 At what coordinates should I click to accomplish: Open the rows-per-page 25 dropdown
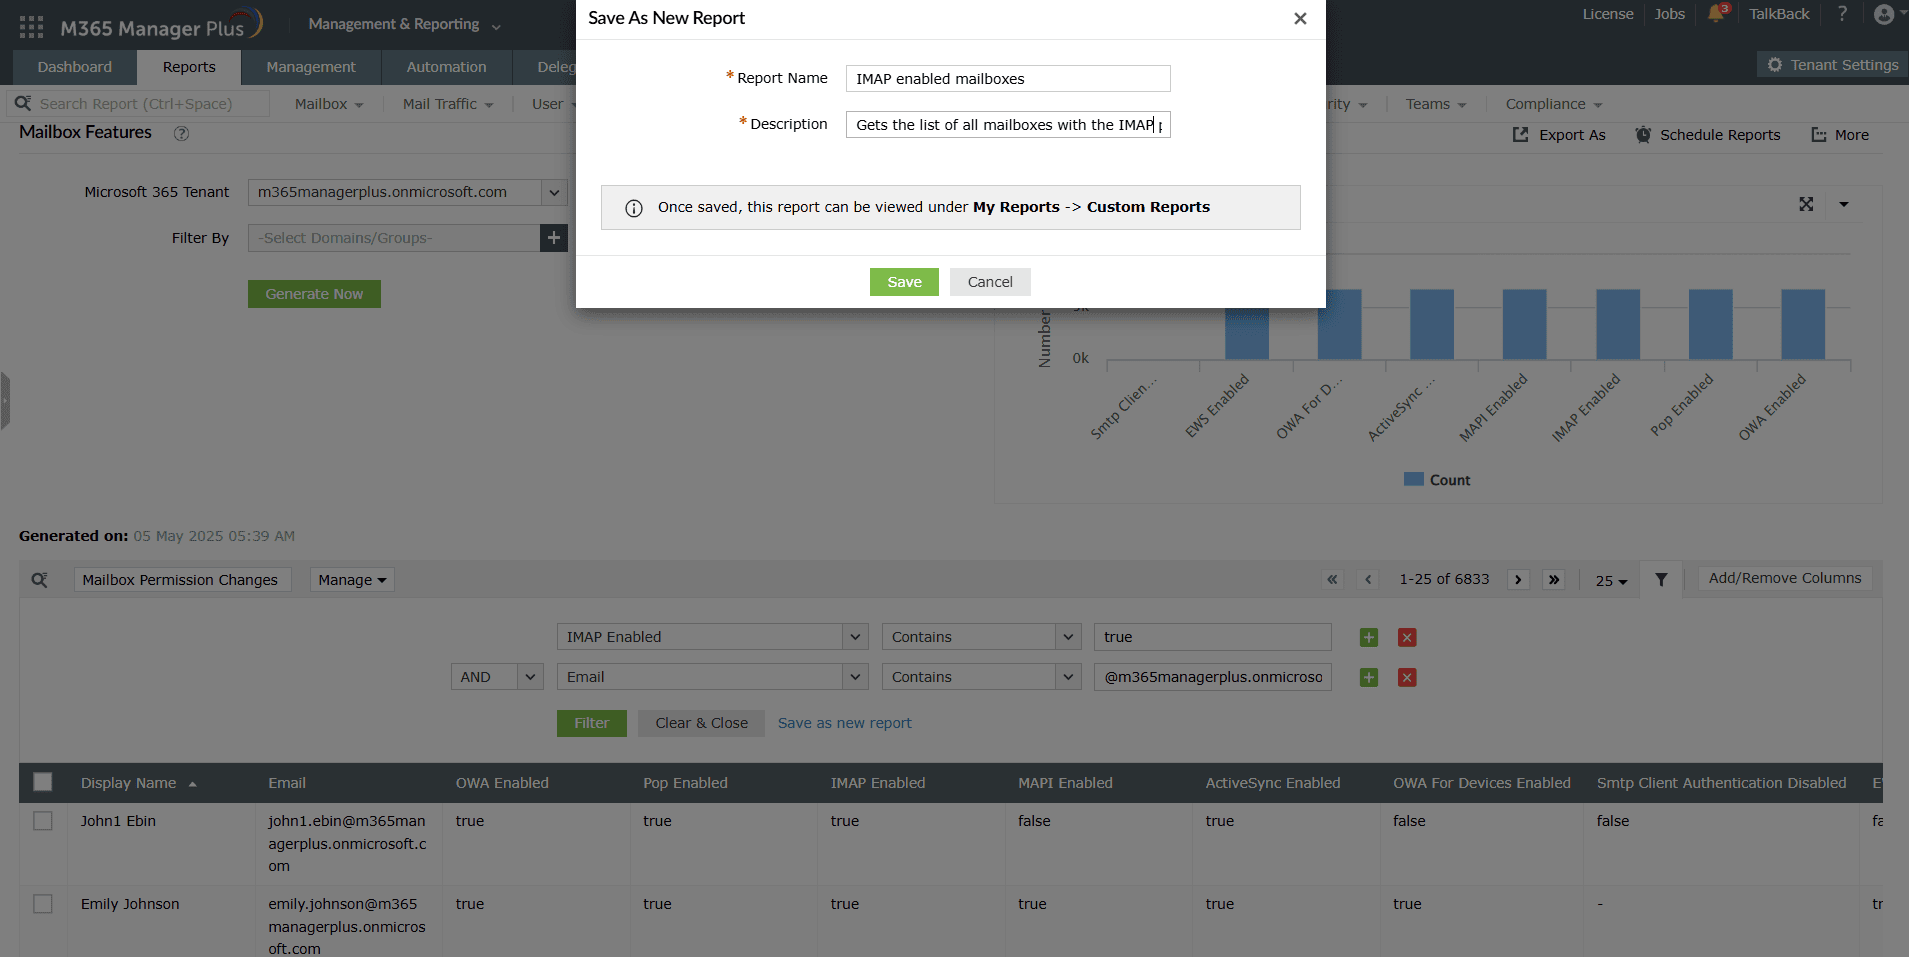pos(1610,580)
